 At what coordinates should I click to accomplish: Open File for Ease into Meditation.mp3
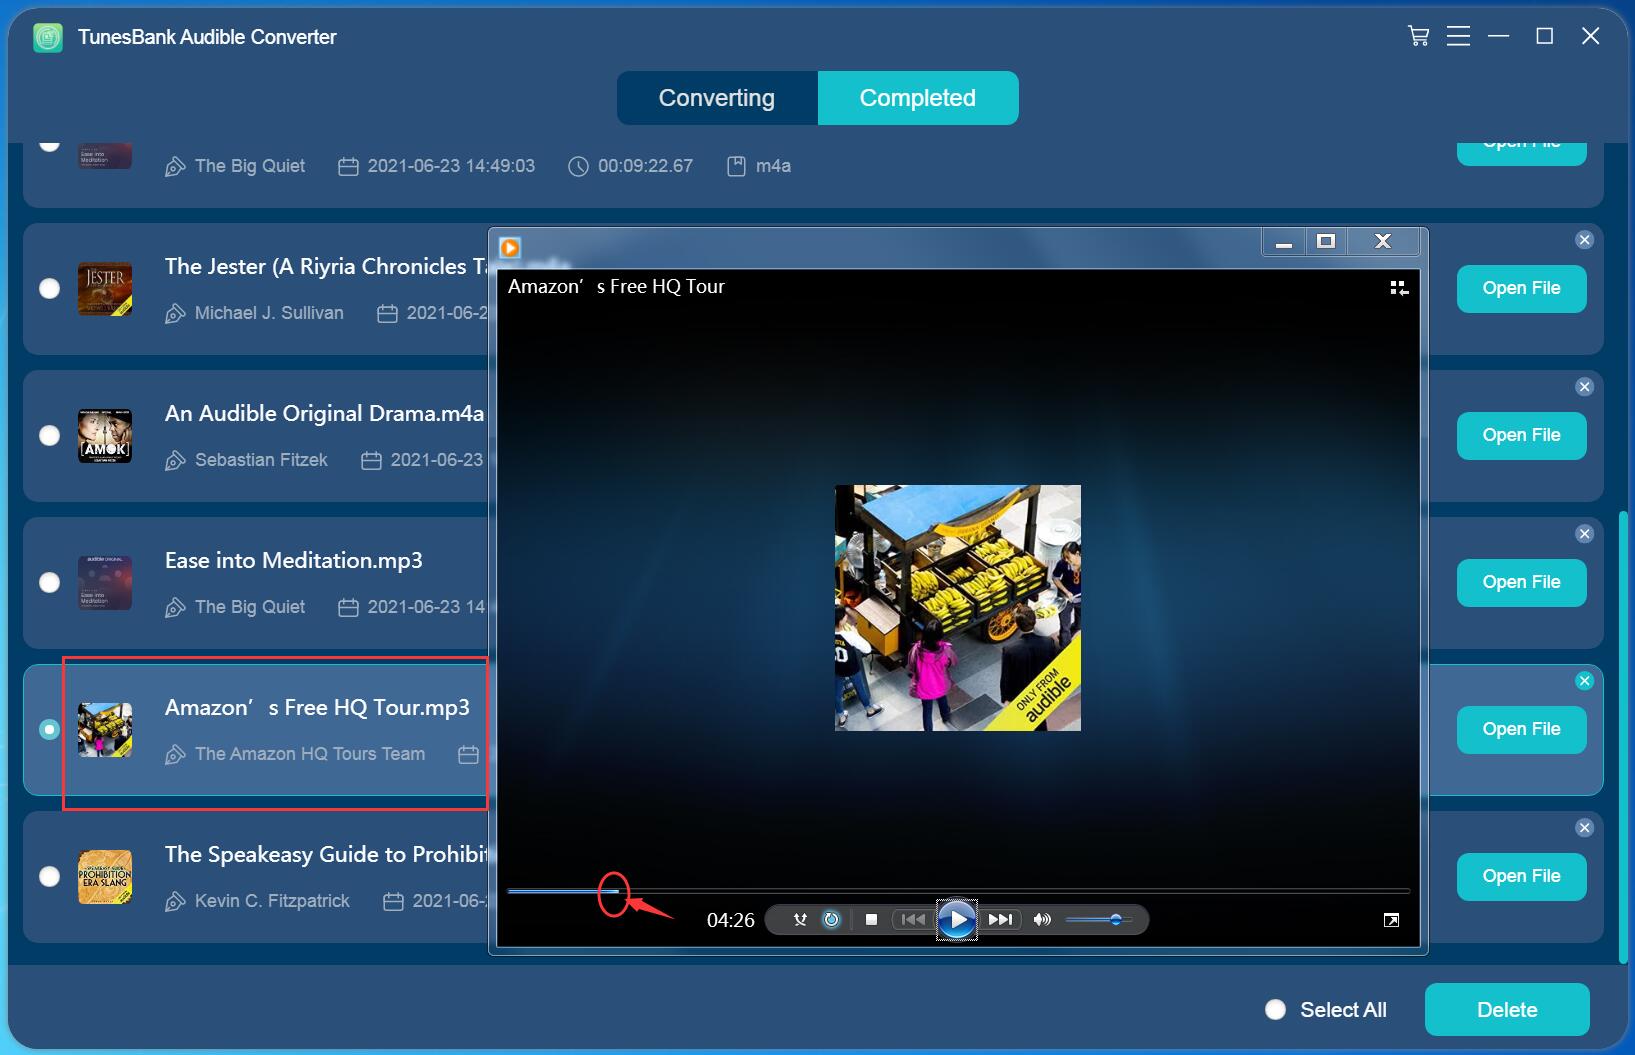pyautogui.click(x=1521, y=582)
